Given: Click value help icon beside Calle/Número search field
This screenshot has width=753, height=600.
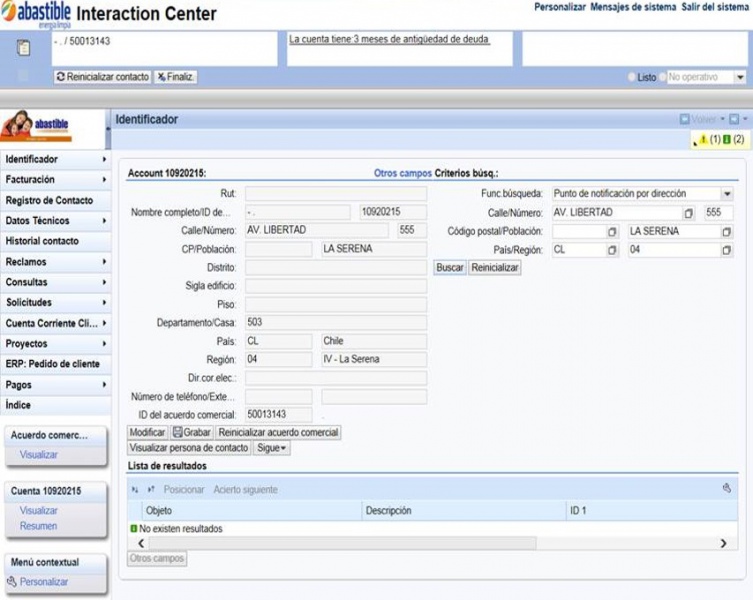Looking at the screenshot, I should (688, 213).
